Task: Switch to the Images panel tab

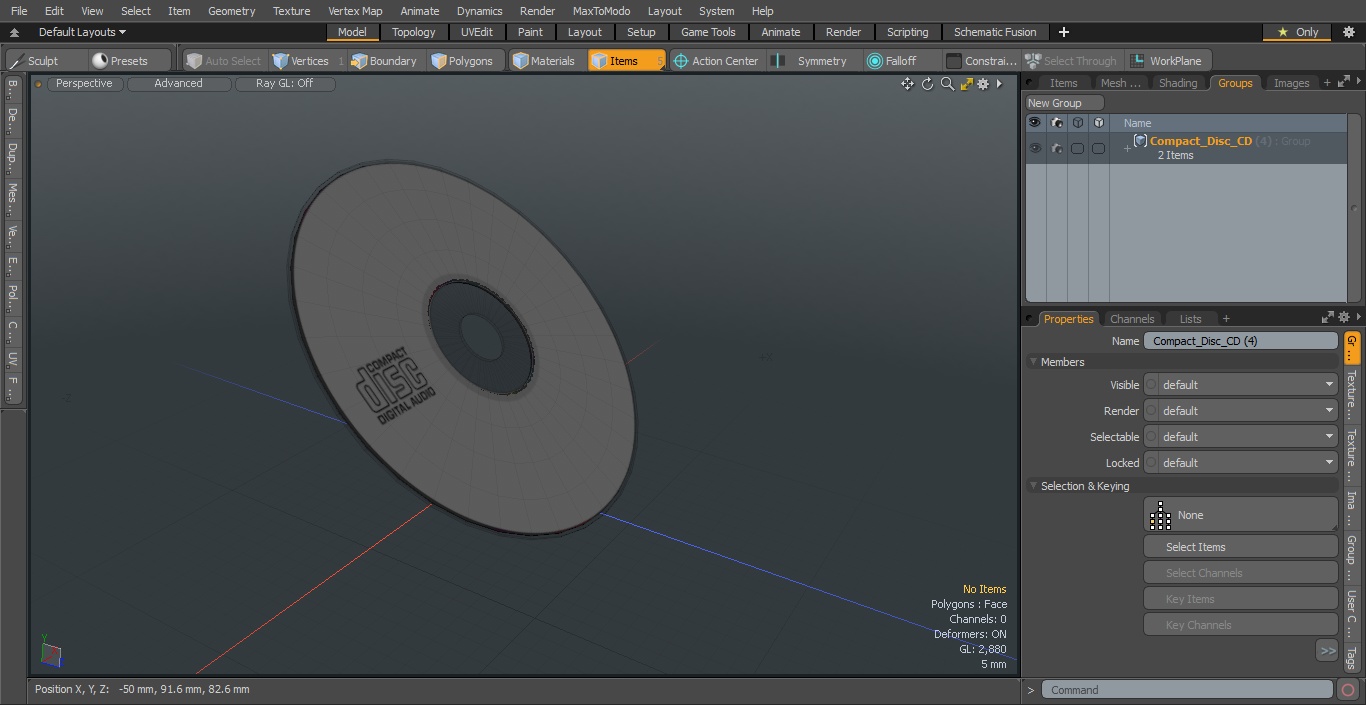Action: pos(1291,83)
